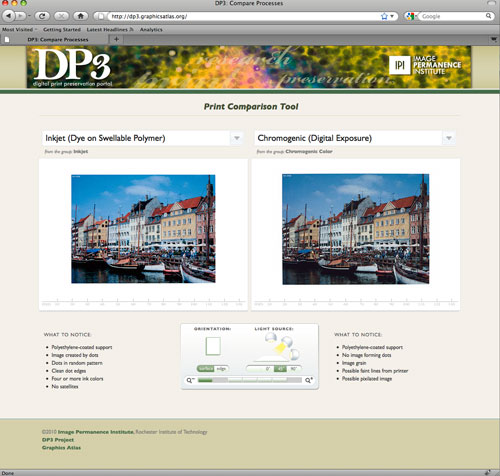Open the Most Visited bookmarks menu
The image size is (500, 476).
click(x=20, y=29)
